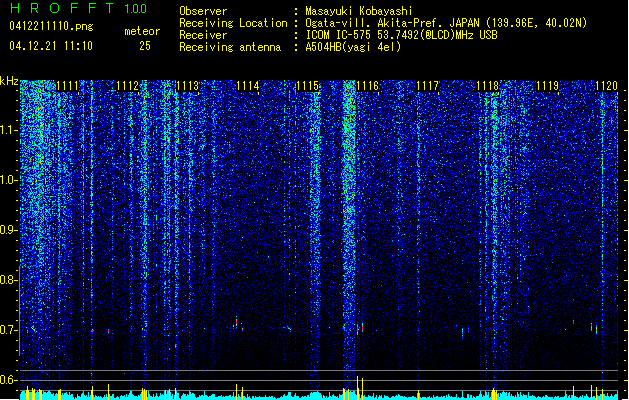Click the 'Receiving Location' label
The image size is (629, 400).
coord(233,23)
